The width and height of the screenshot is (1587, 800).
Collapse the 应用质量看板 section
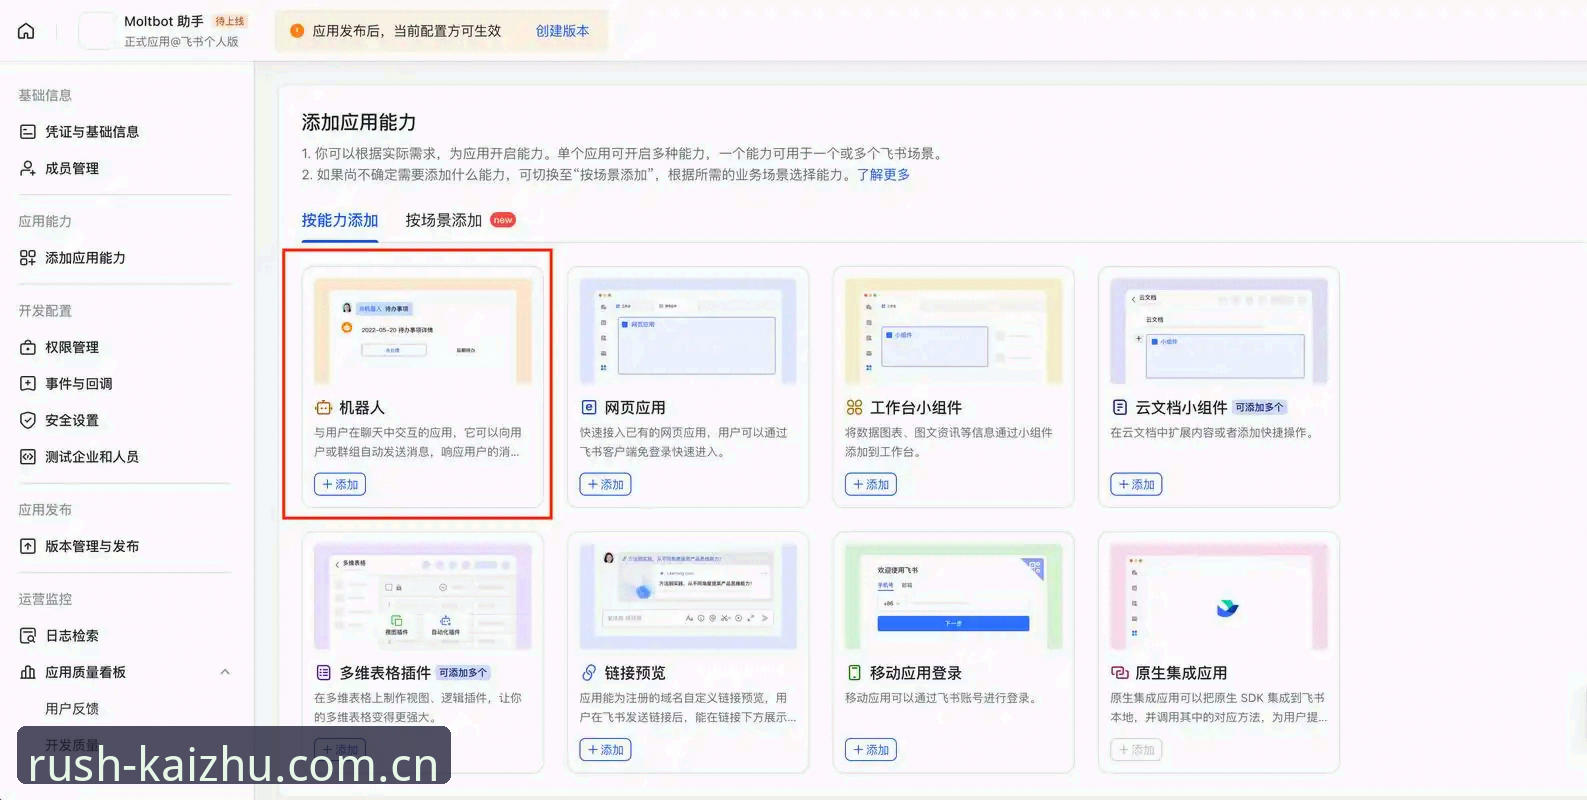(225, 672)
